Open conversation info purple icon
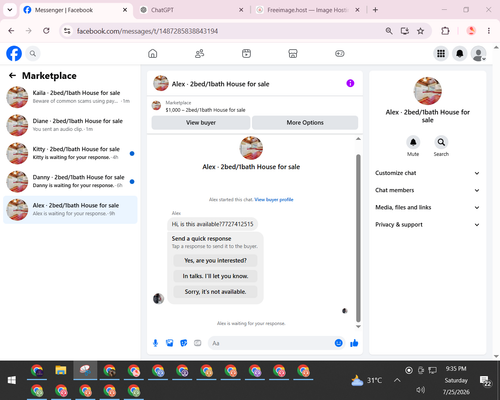Image resolution: width=500 pixels, height=400 pixels. (350, 83)
